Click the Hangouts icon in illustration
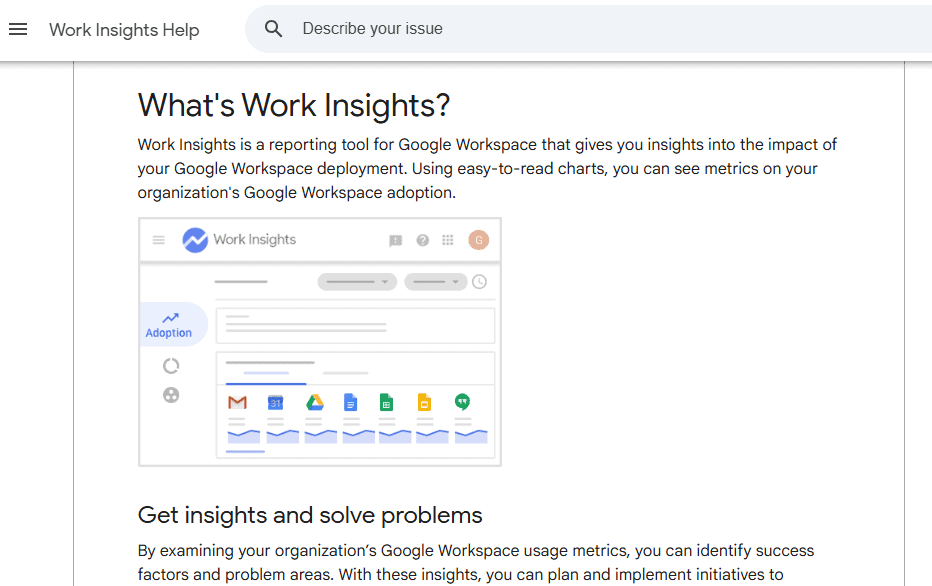The image size is (932, 586). 462,402
